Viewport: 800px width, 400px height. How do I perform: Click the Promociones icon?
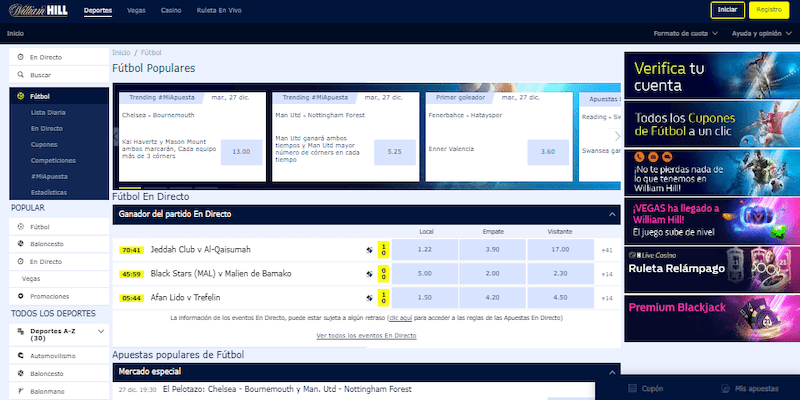click(20, 296)
